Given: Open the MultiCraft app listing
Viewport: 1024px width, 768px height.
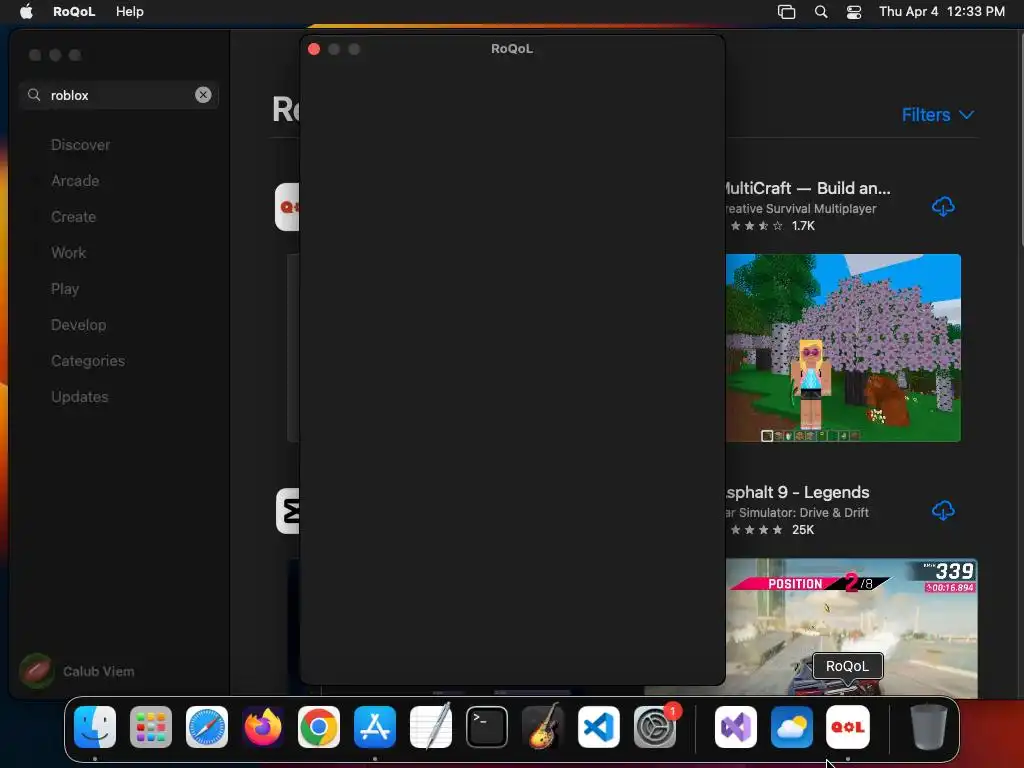Looking at the screenshot, I should (808, 188).
